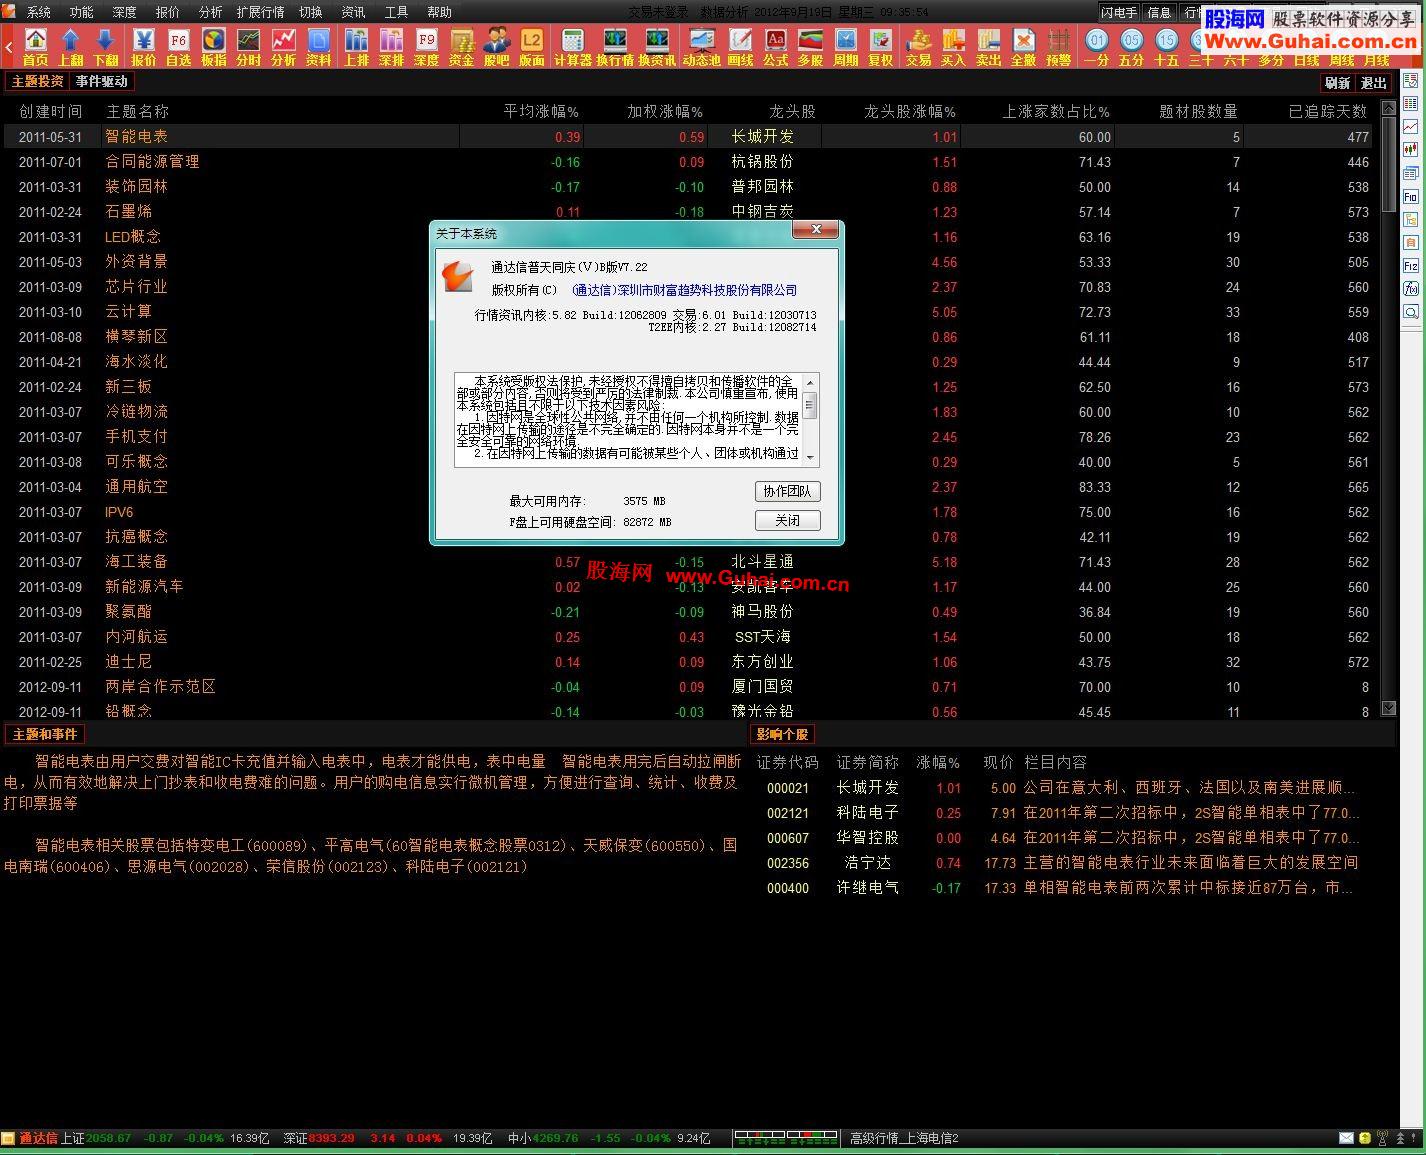Screen dimensions: 1426x1155
Task: Open the 分析 analysis chart icon
Action: [283, 47]
